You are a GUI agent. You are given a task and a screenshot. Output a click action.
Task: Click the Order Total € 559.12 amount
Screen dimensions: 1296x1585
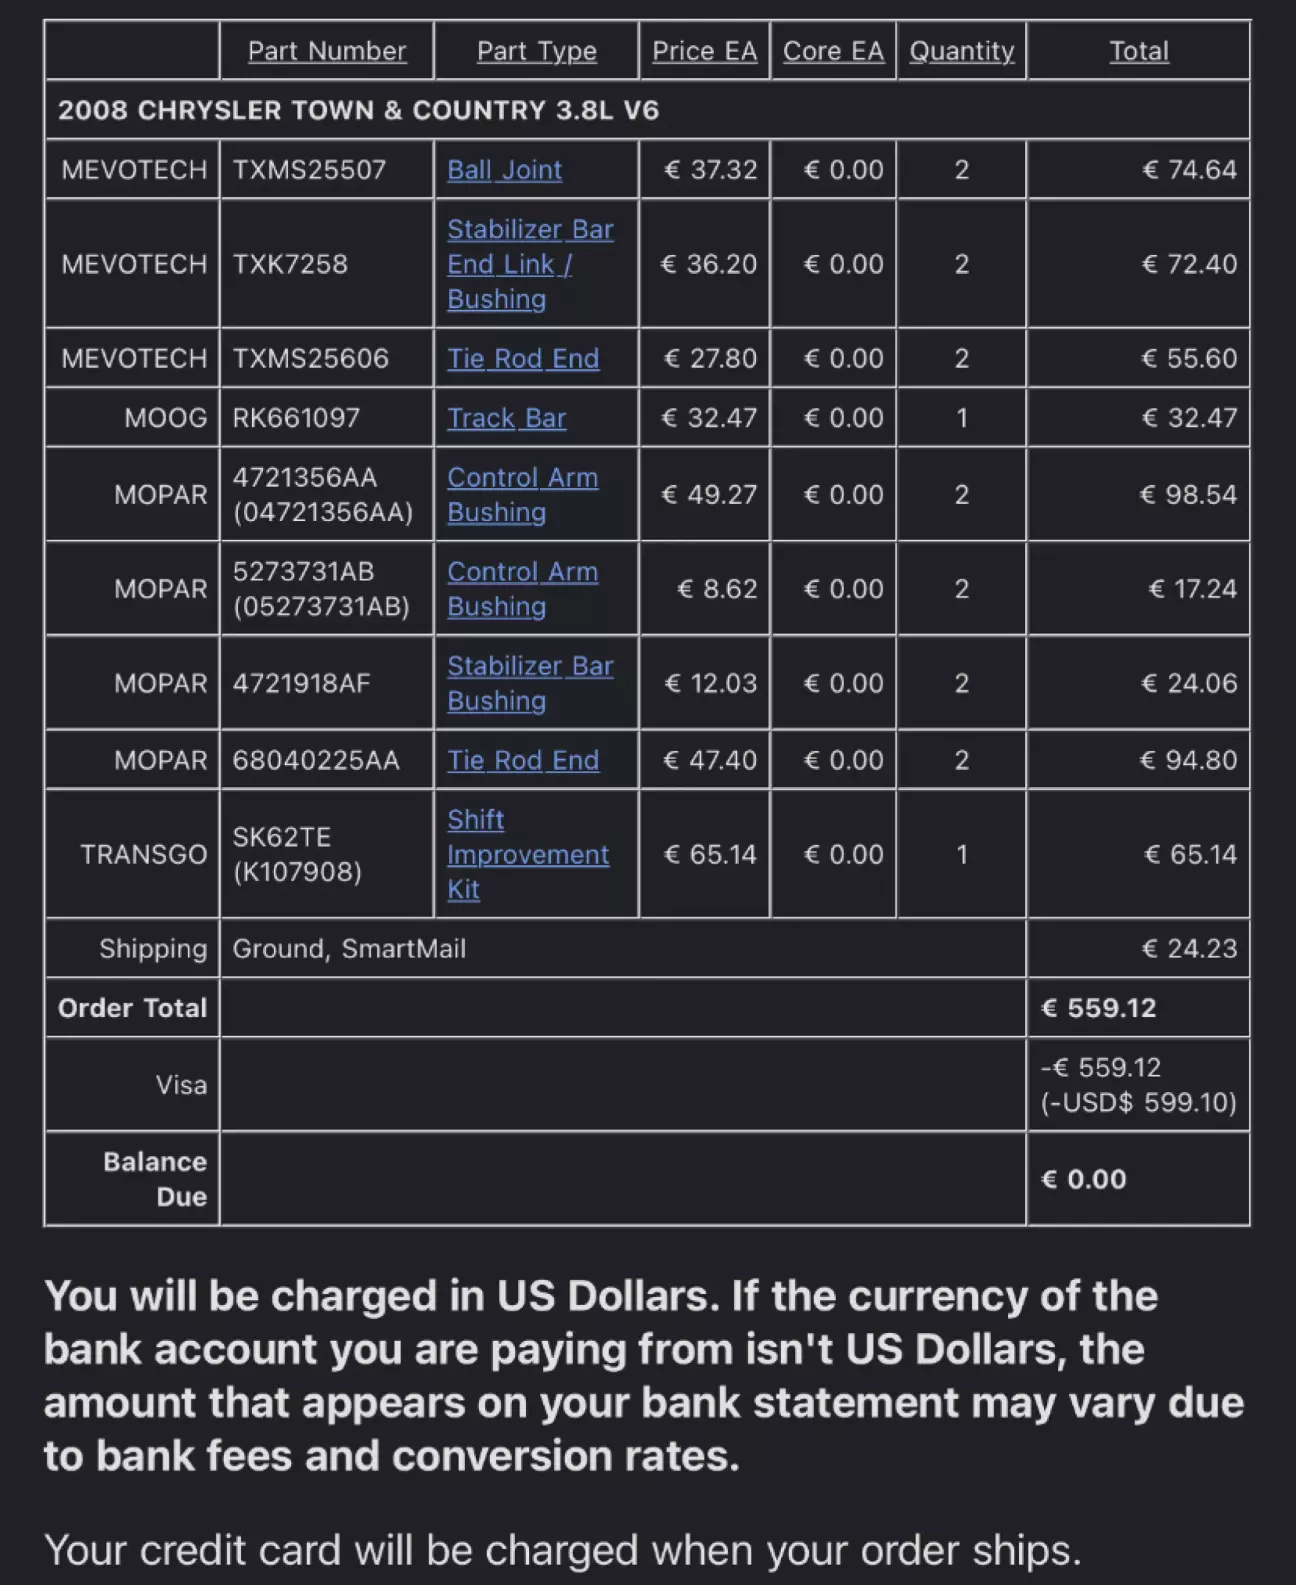(1098, 1008)
